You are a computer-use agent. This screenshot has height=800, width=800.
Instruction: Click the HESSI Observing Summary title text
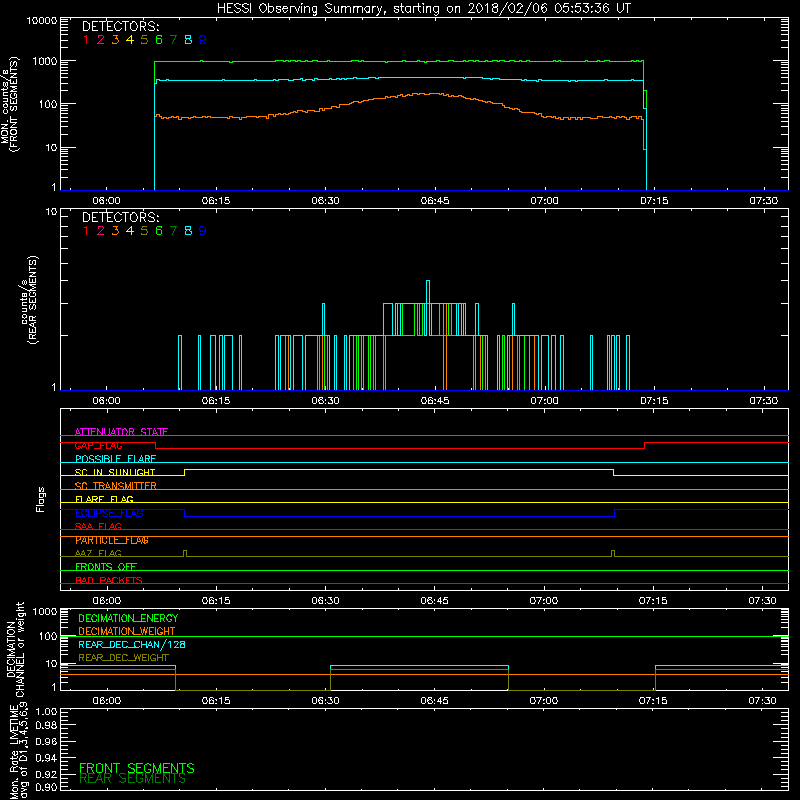click(x=423, y=9)
